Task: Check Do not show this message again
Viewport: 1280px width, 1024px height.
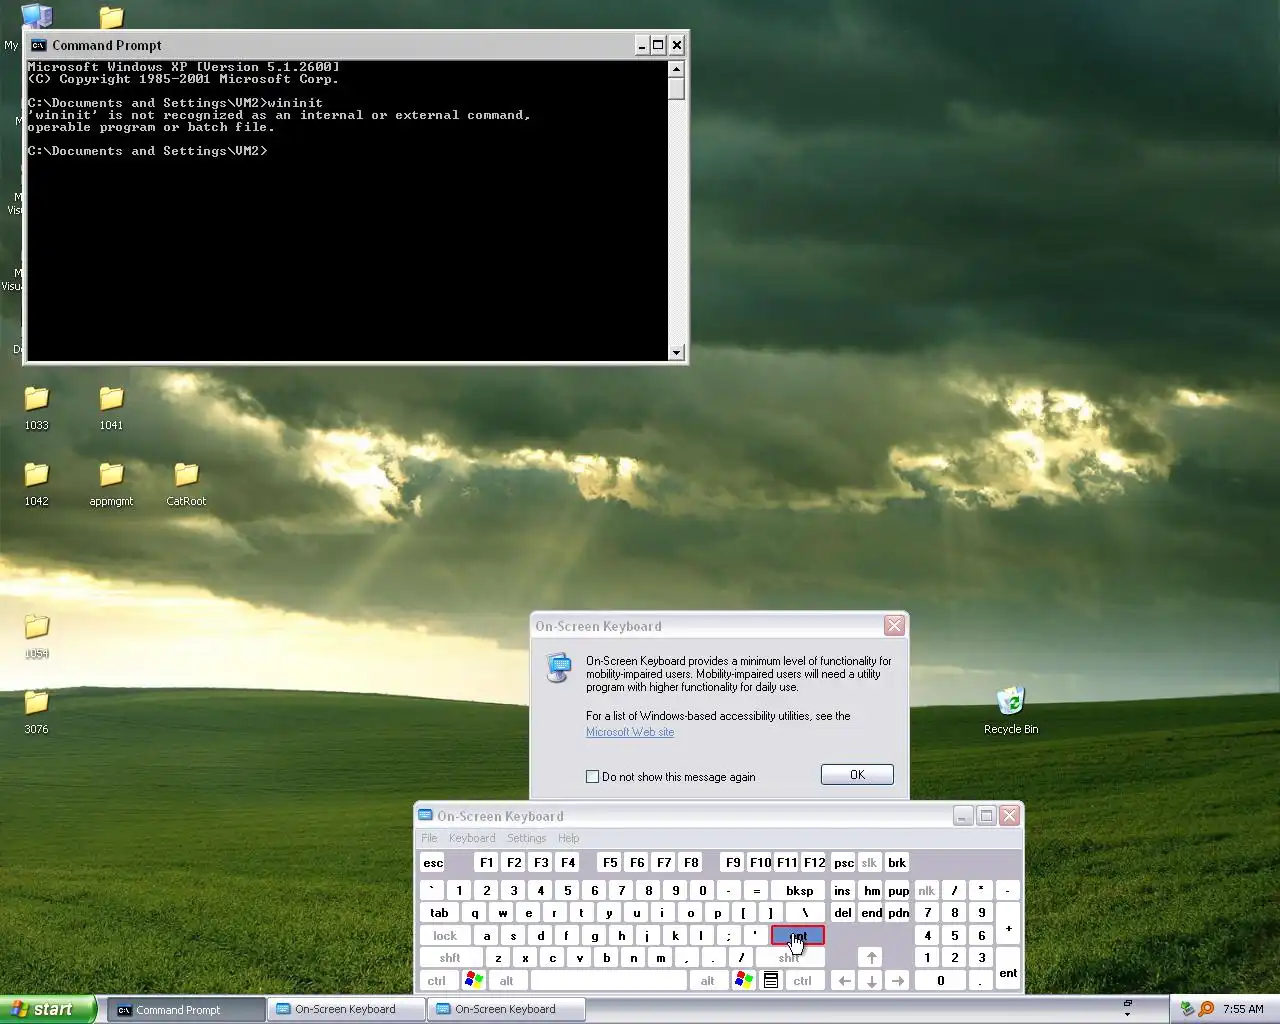Action: pyautogui.click(x=592, y=777)
